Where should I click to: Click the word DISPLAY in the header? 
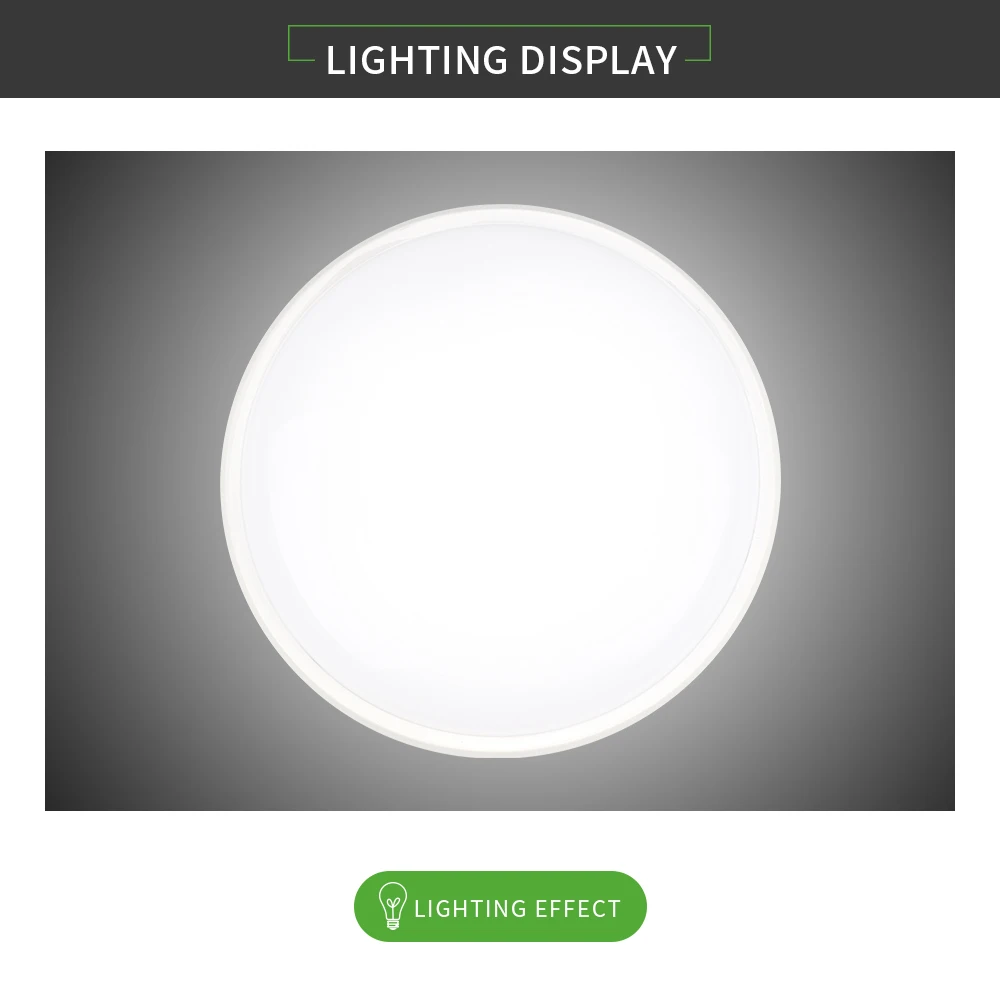(x=598, y=60)
